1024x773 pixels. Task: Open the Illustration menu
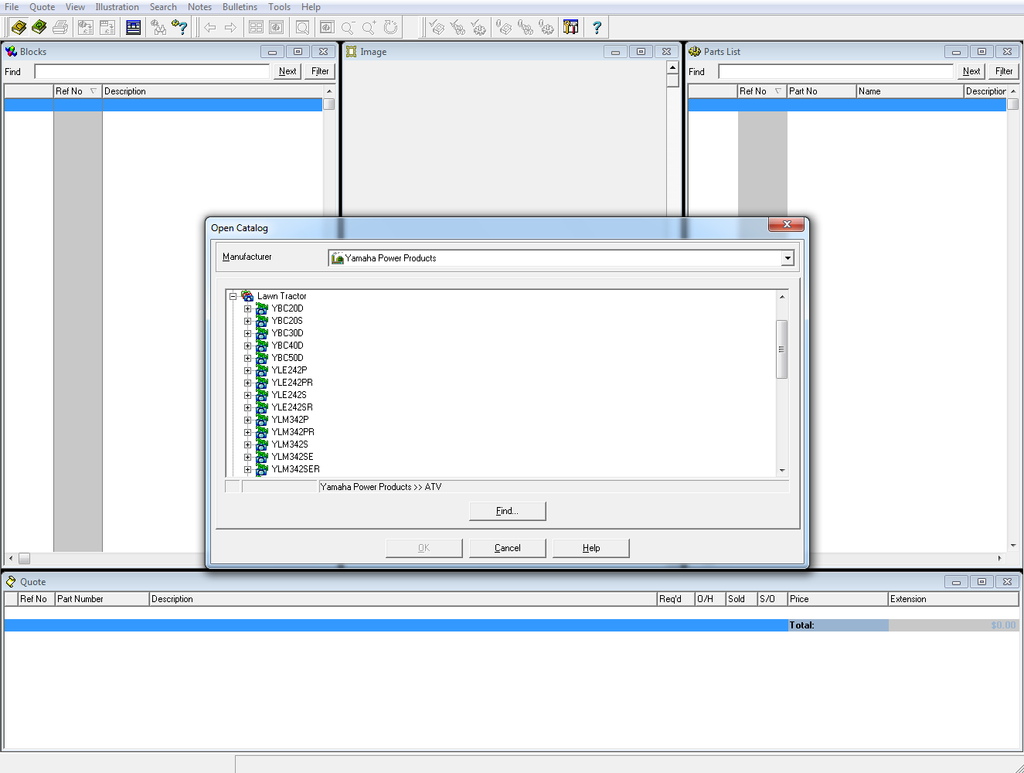pos(117,7)
